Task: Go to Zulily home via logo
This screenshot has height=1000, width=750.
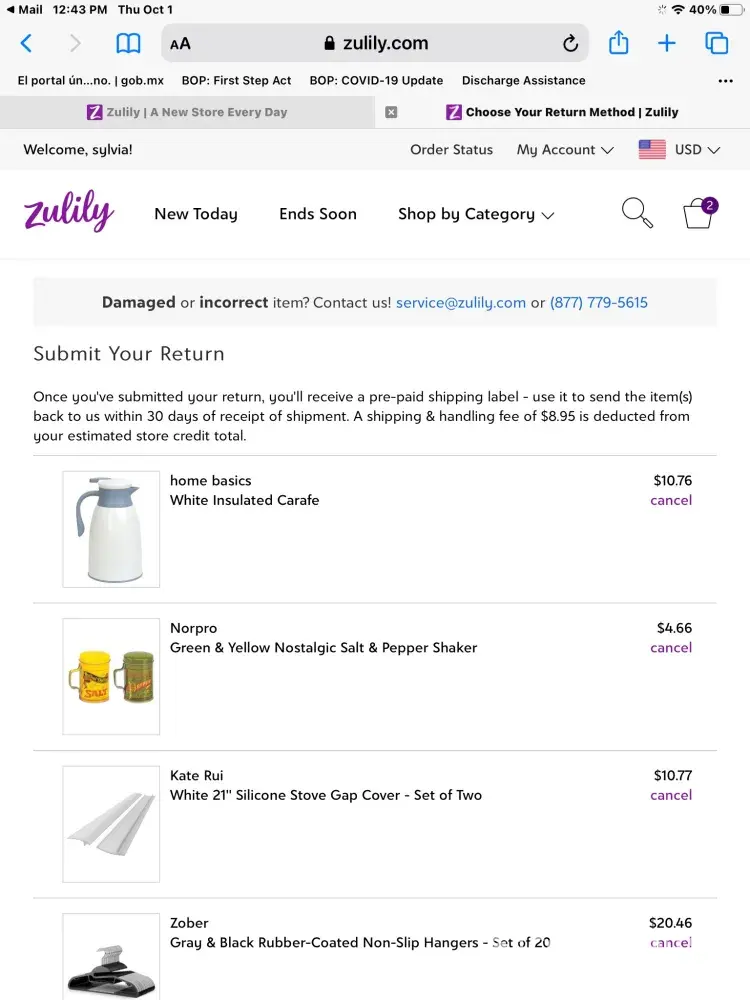Action: coord(69,213)
